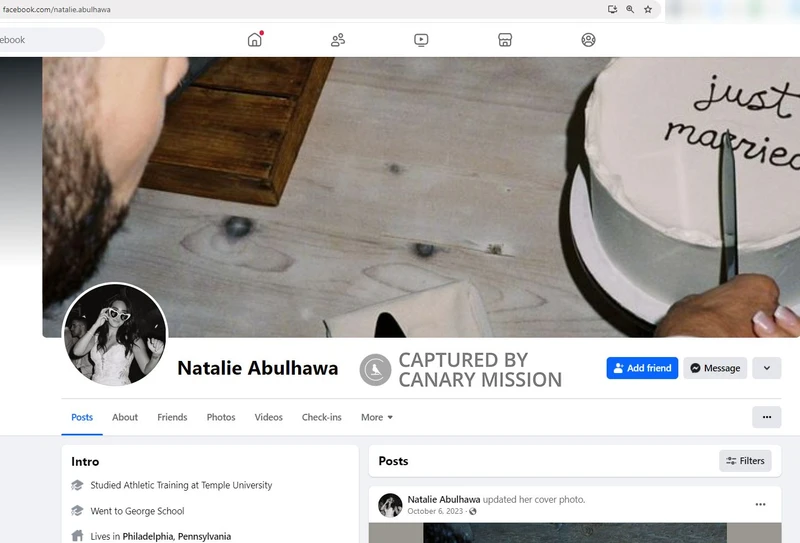Bookmark this page with the star icon

click(x=648, y=9)
